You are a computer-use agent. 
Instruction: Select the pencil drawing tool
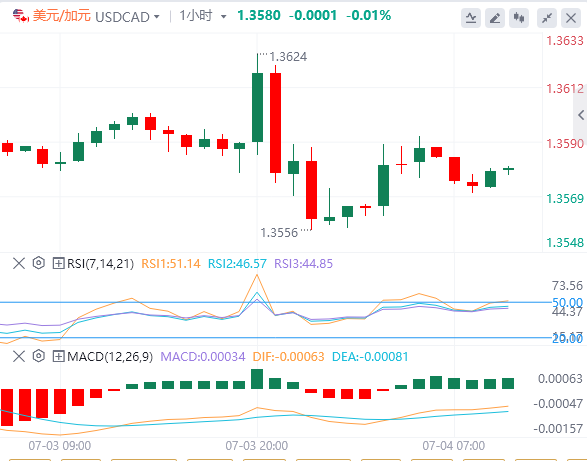point(495,18)
